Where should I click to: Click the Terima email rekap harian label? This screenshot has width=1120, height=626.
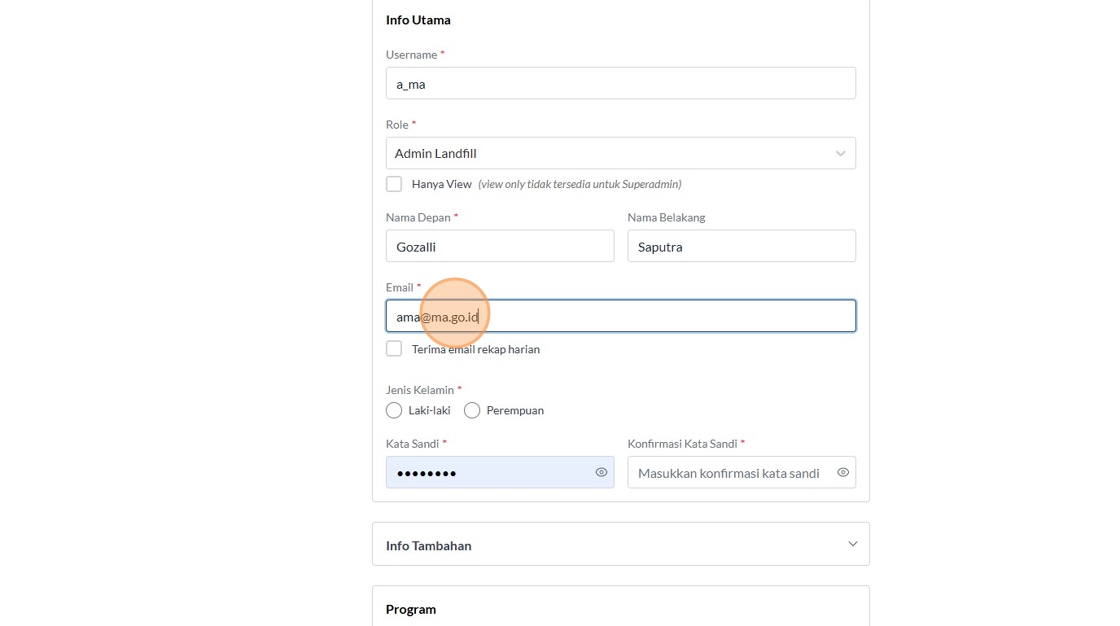pos(475,349)
